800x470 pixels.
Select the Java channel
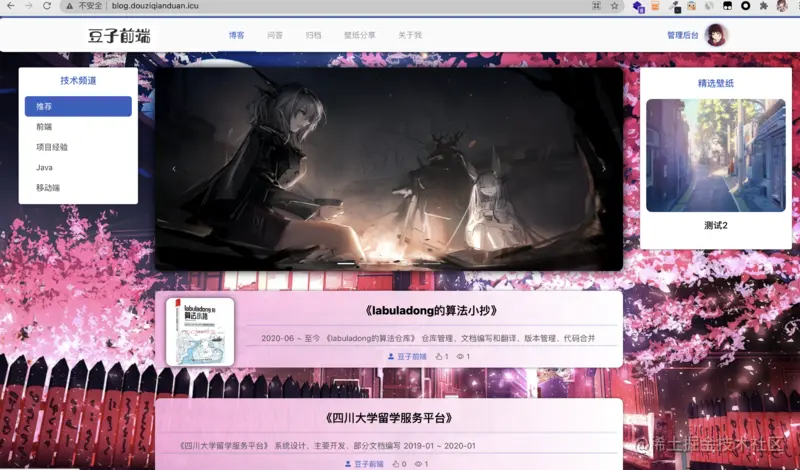tap(78, 167)
